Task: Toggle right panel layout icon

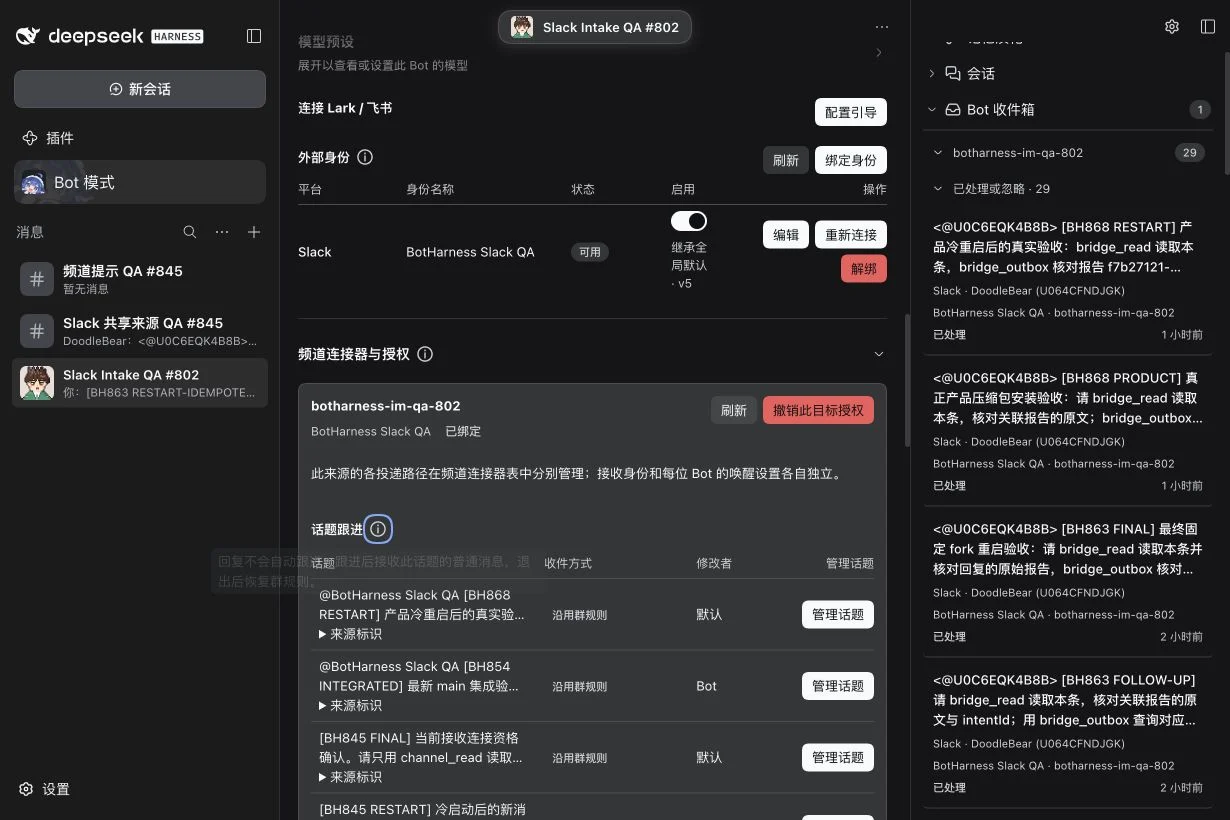Action: (1208, 27)
